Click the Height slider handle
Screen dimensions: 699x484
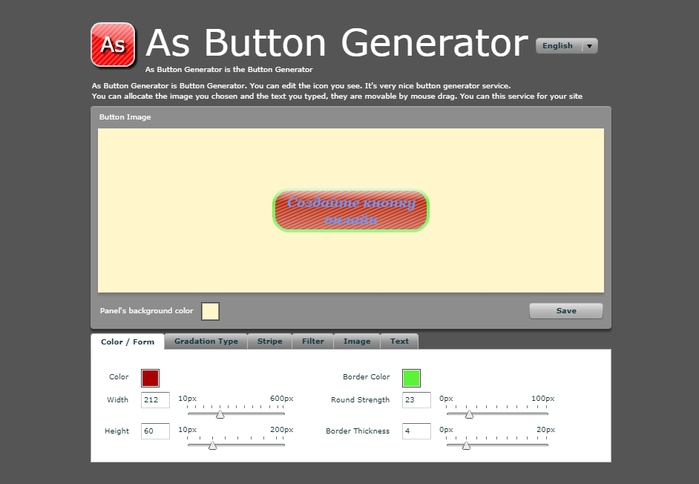tap(212, 445)
